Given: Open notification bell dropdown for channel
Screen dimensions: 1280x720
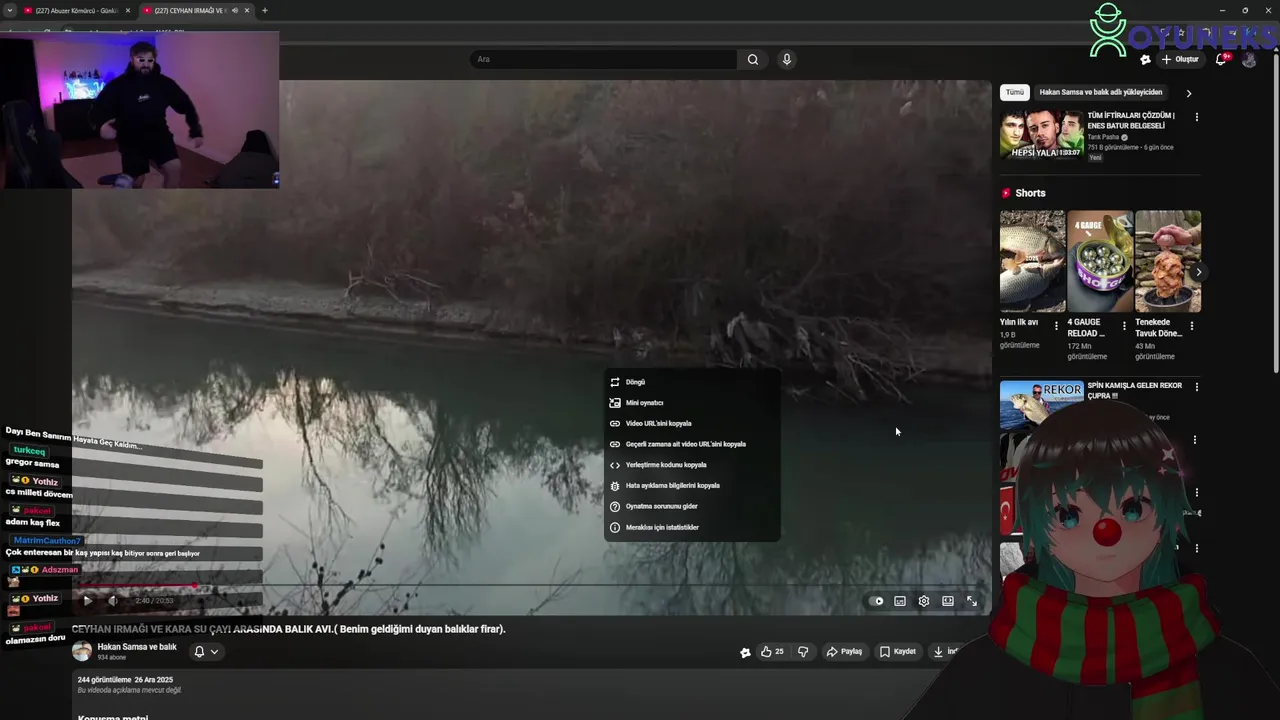Looking at the screenshot, I should tap(206, 652).
